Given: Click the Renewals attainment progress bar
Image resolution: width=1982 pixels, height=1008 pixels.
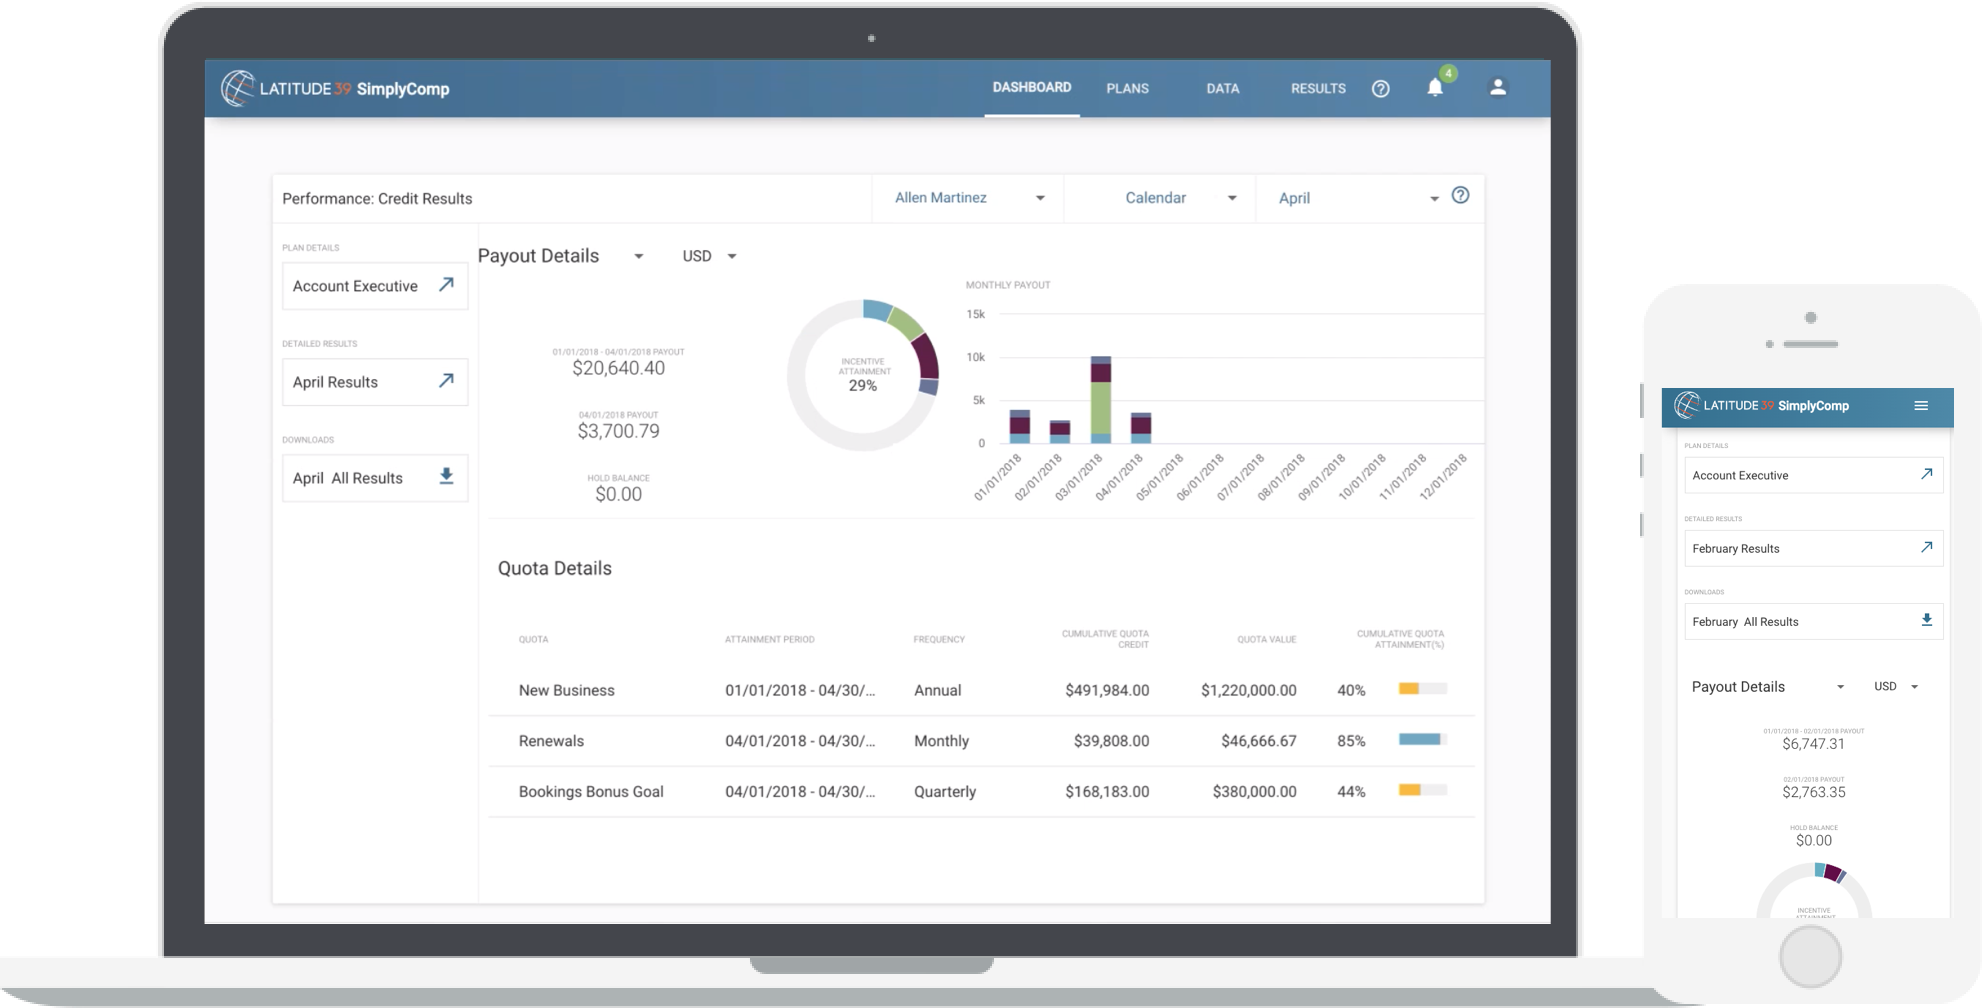Looking at the screenshot, I should (1422, 740).
